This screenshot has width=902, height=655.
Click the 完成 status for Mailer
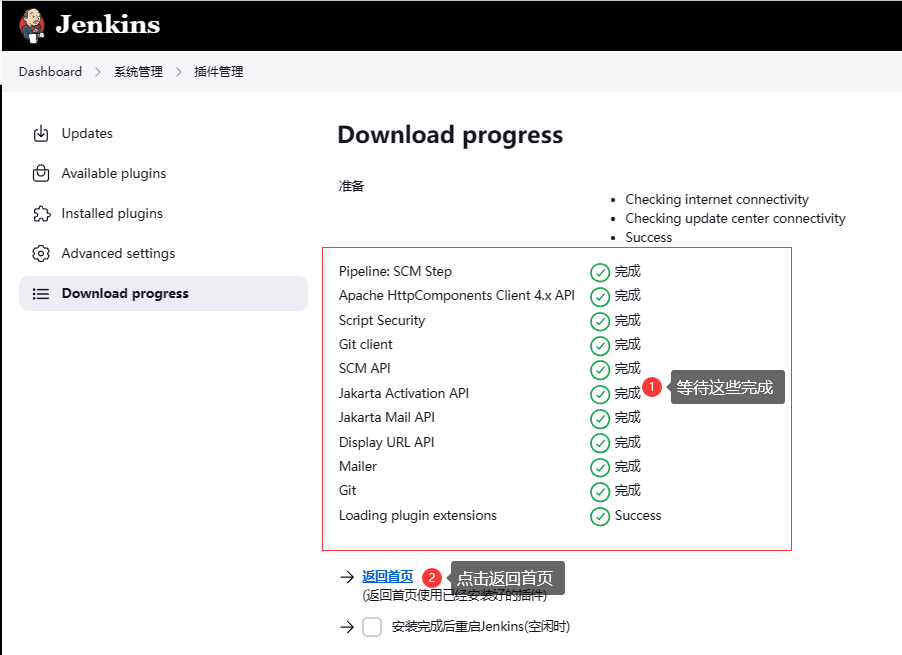[628, 466]
